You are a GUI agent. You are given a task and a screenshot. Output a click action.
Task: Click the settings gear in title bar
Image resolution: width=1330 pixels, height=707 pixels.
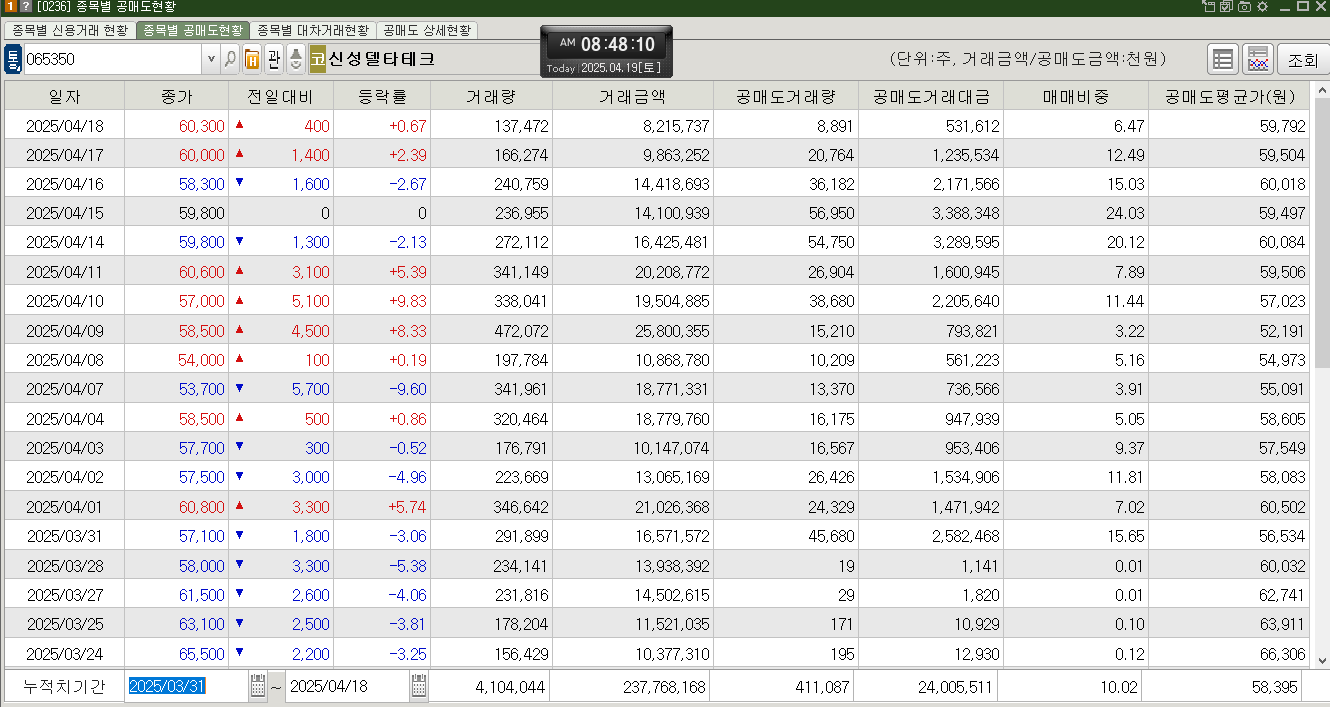(x=1263, y=6)
